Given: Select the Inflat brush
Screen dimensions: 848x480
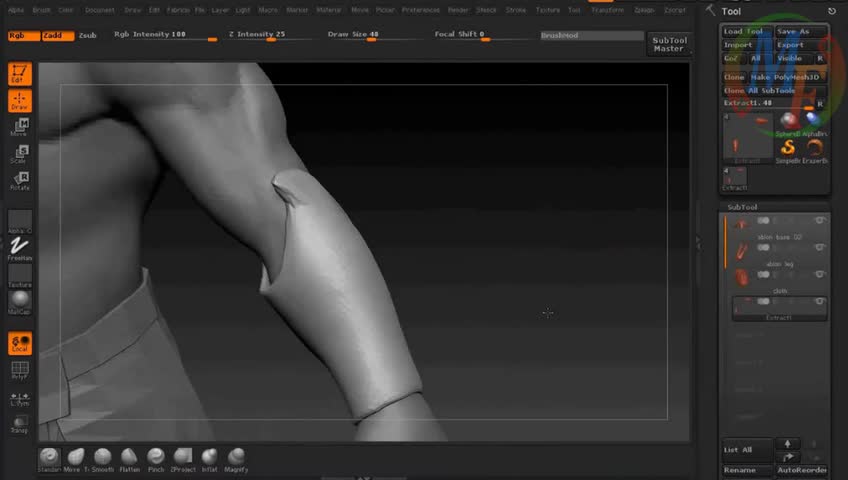Looking at the screenshot, I should click(209, 461).
